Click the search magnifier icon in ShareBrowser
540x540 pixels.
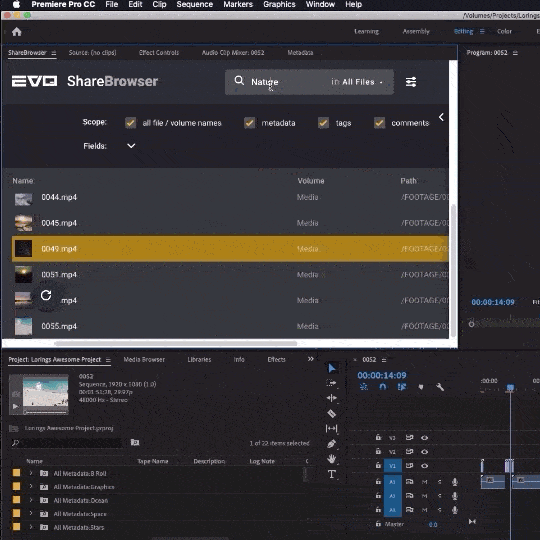pyautogui.click(x=239, y=81)
